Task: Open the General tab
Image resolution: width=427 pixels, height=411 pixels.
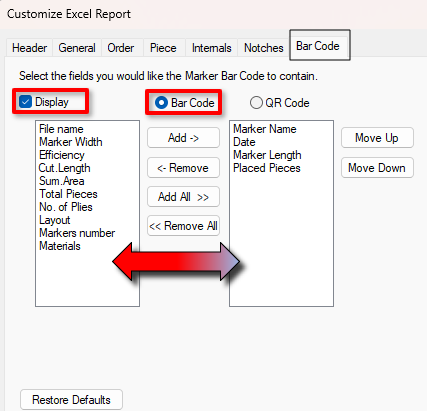Action: tap(77, 48)
